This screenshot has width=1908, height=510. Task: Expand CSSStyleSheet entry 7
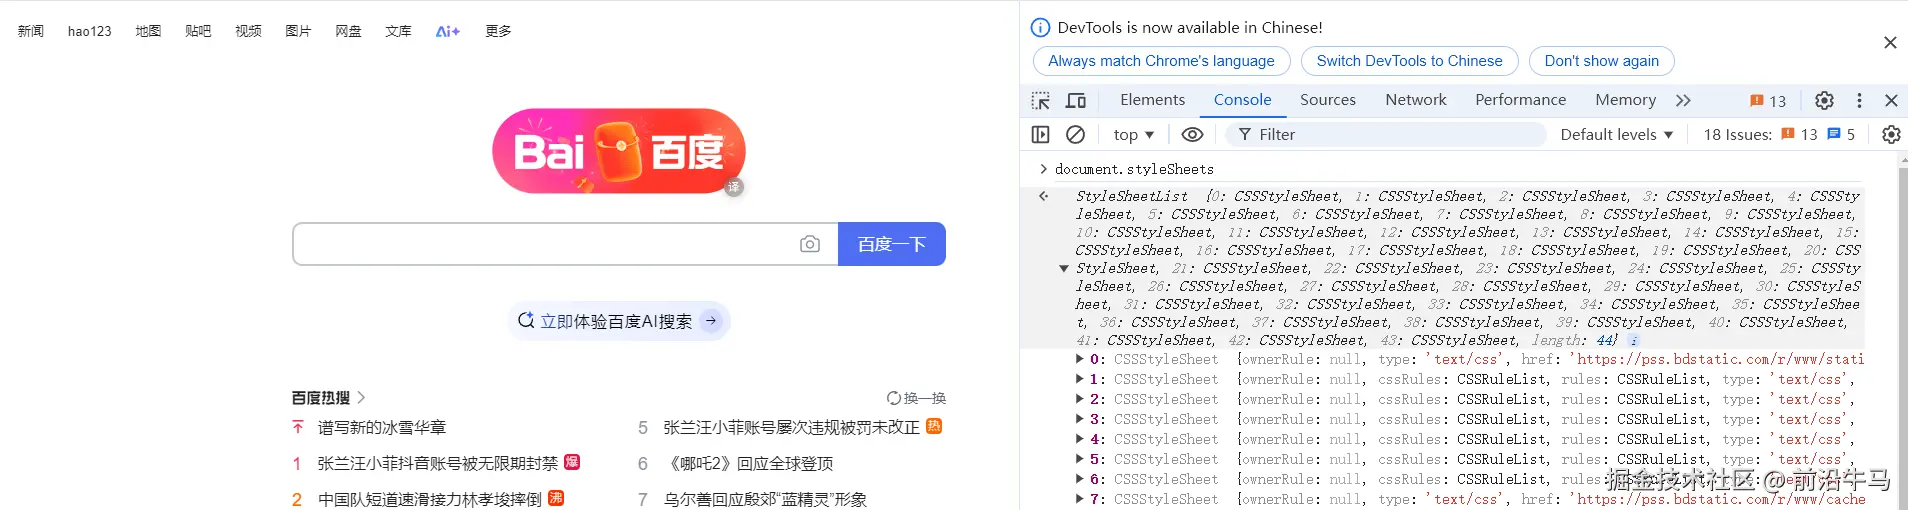(x=1079, y=499)
